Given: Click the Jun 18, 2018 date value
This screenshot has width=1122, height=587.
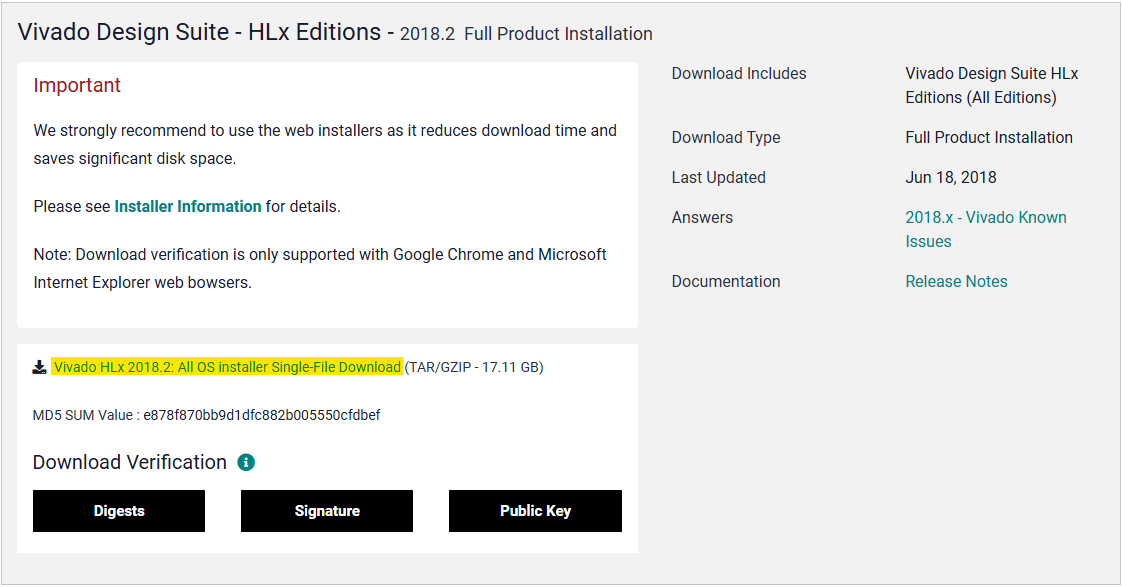Looking at the screenshot, I should pyautogui.click(x=950, y=178).
